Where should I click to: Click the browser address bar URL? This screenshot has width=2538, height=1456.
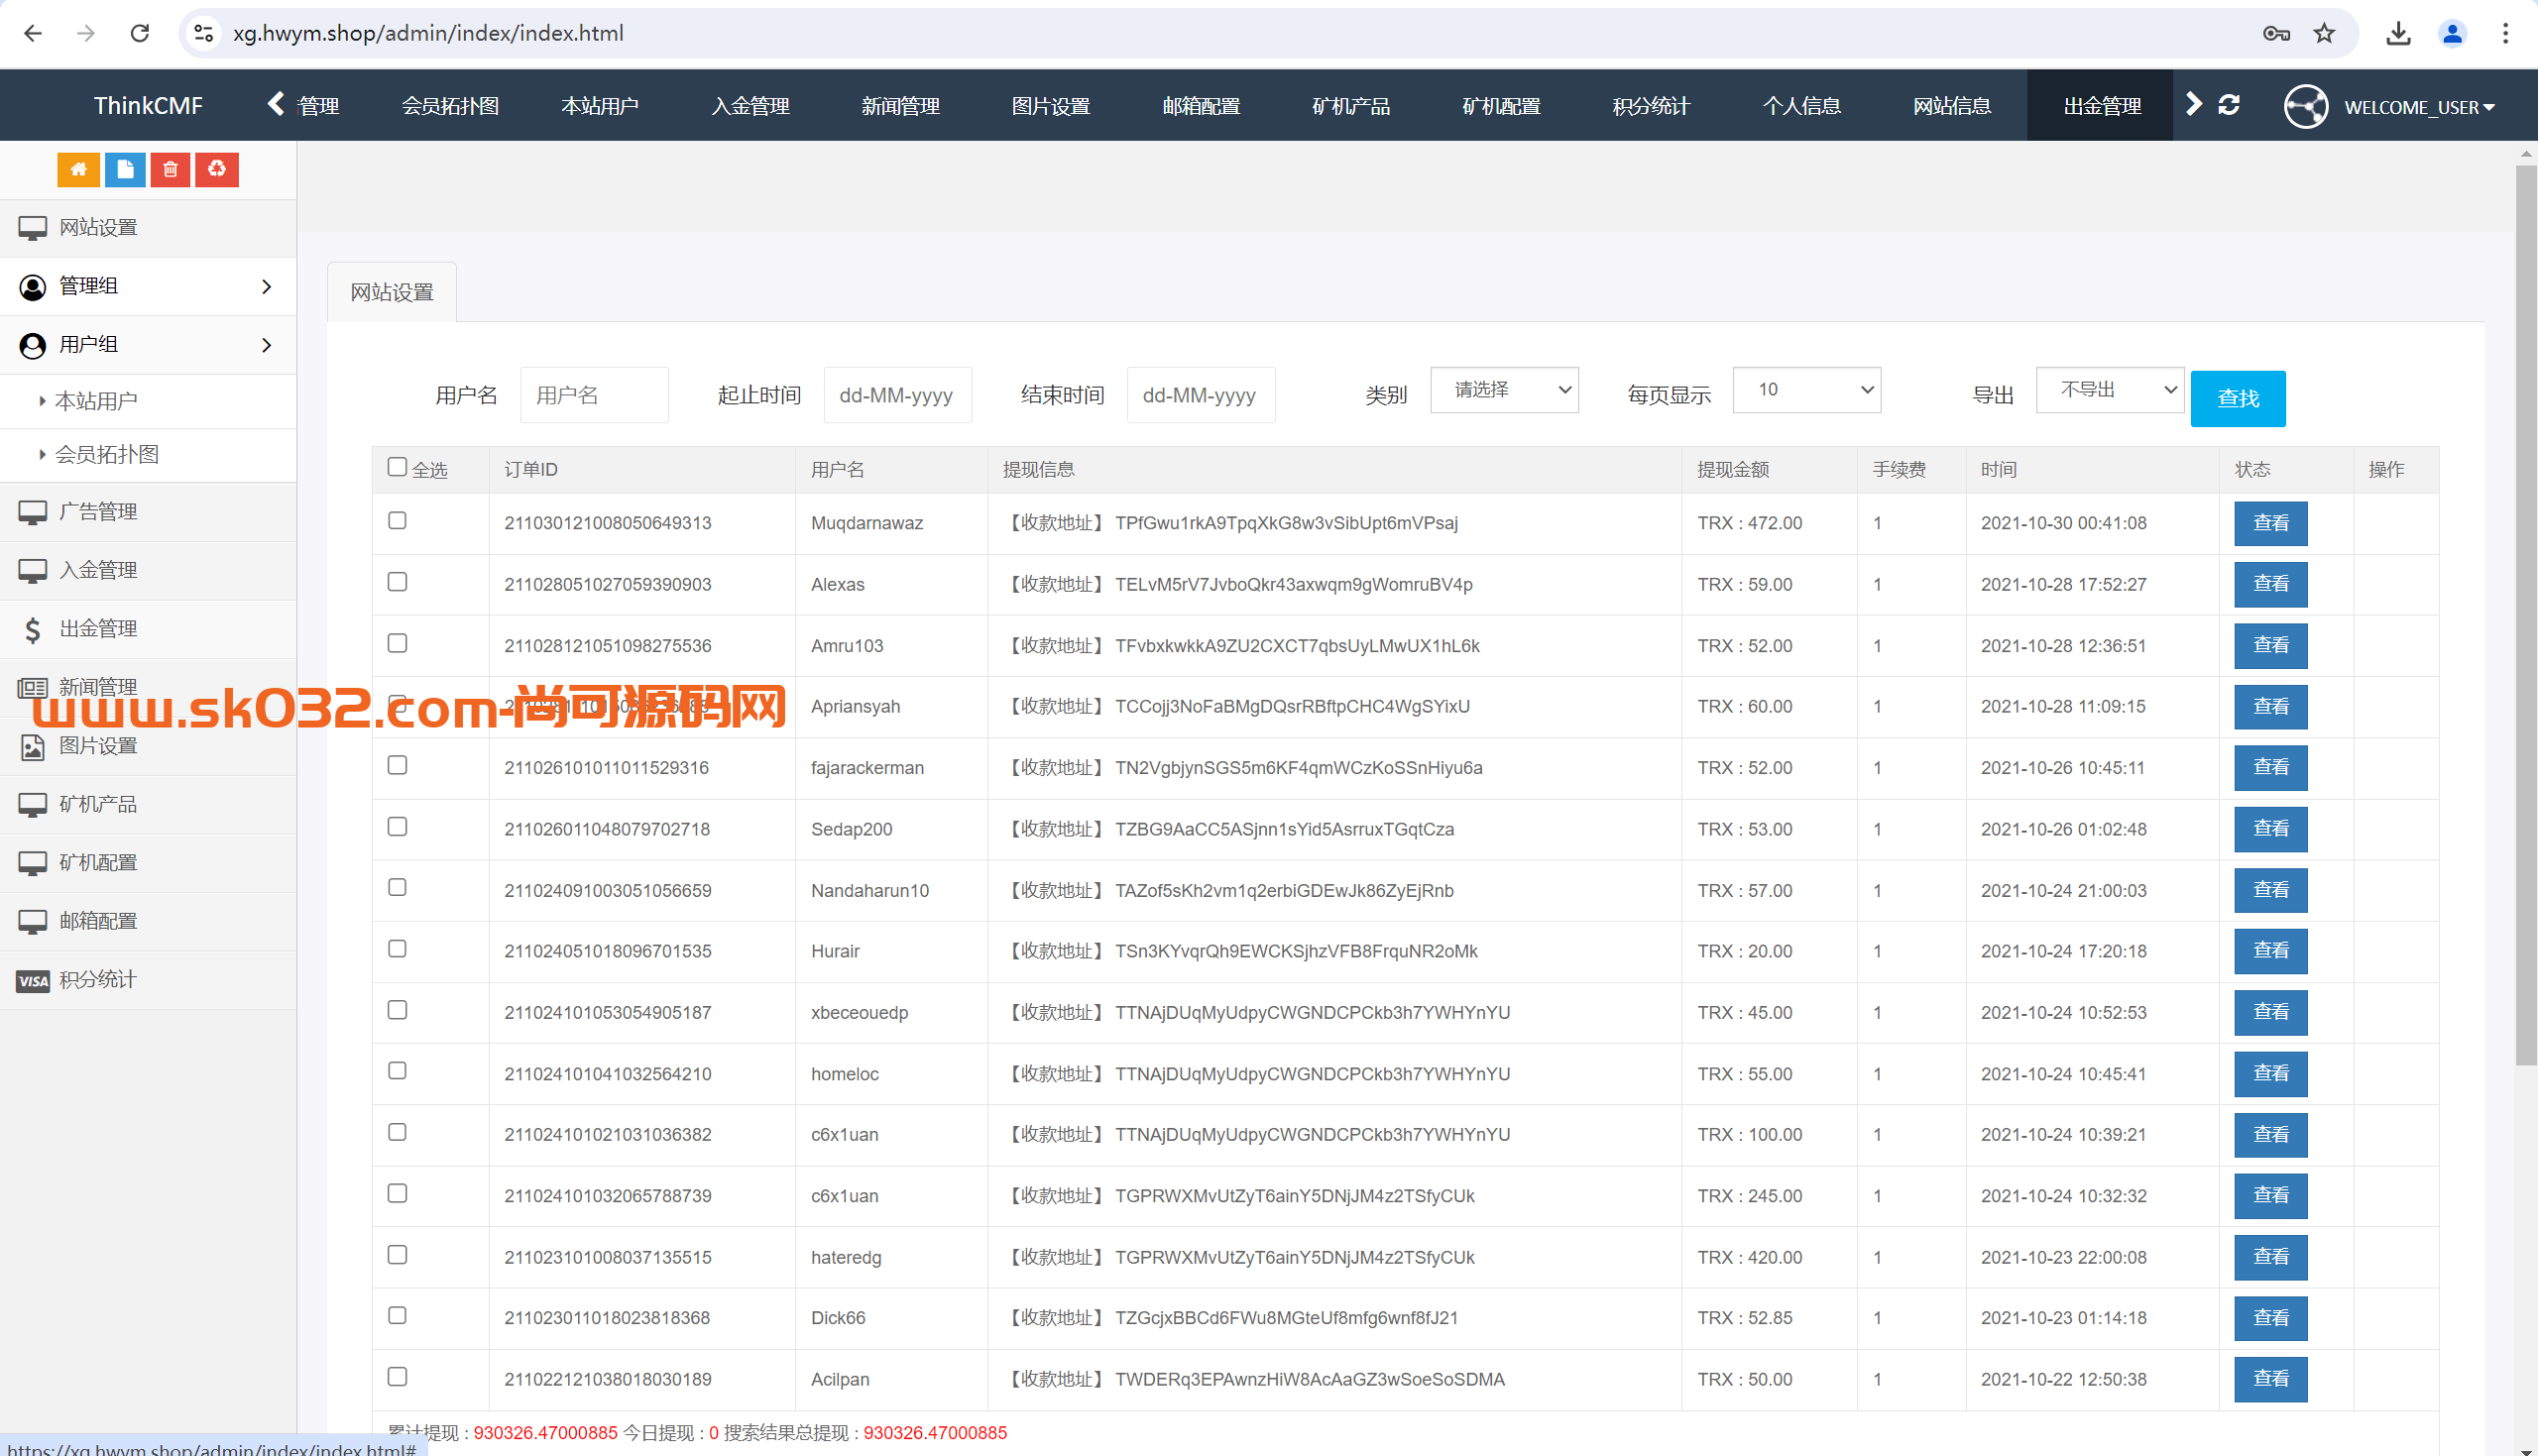428,33
